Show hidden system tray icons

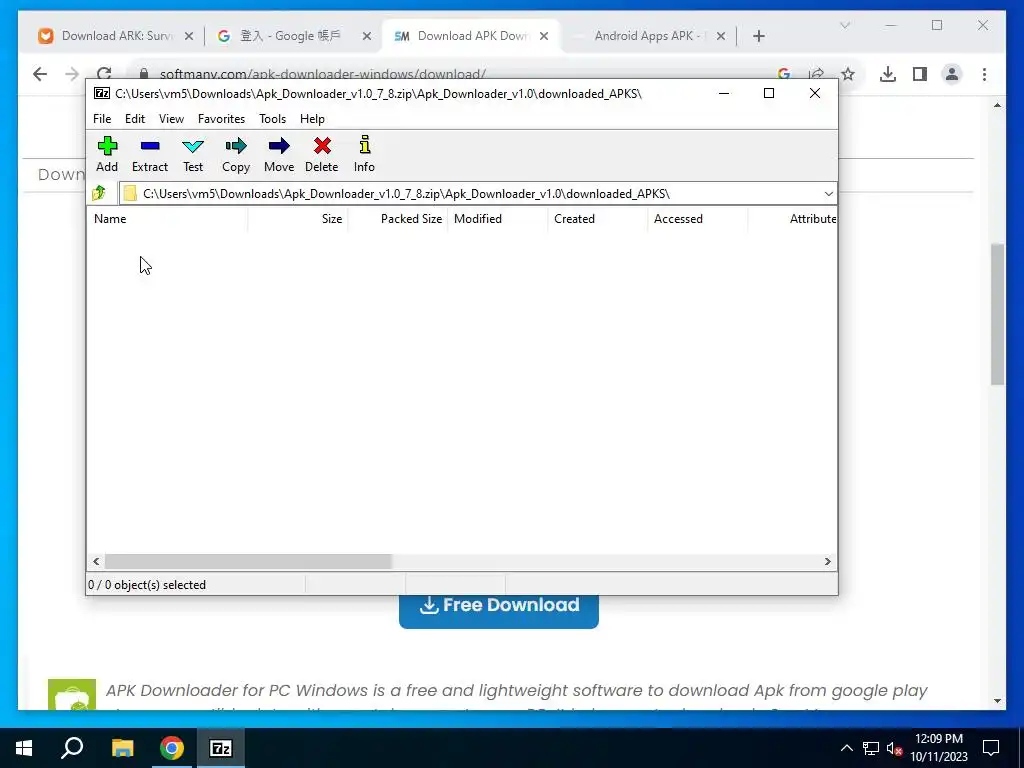point(846,748)
